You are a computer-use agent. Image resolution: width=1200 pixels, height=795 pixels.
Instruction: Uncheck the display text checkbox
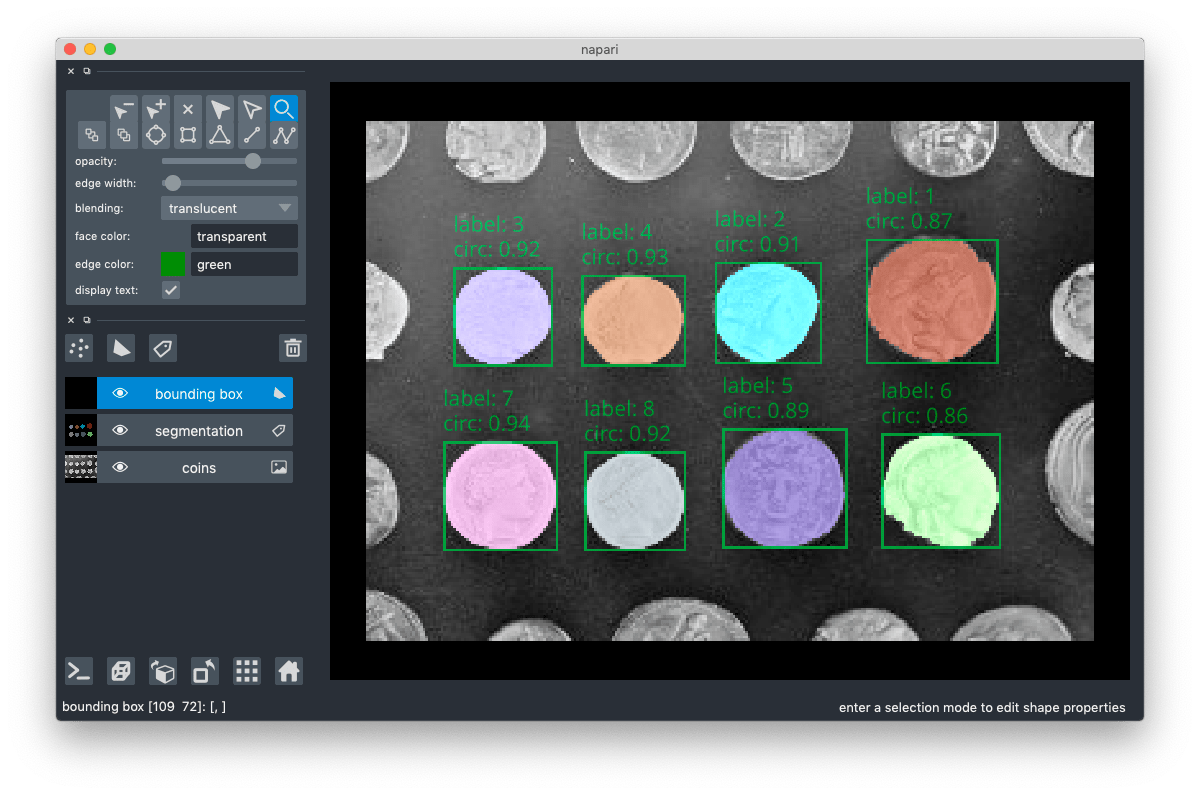point(170,290)
